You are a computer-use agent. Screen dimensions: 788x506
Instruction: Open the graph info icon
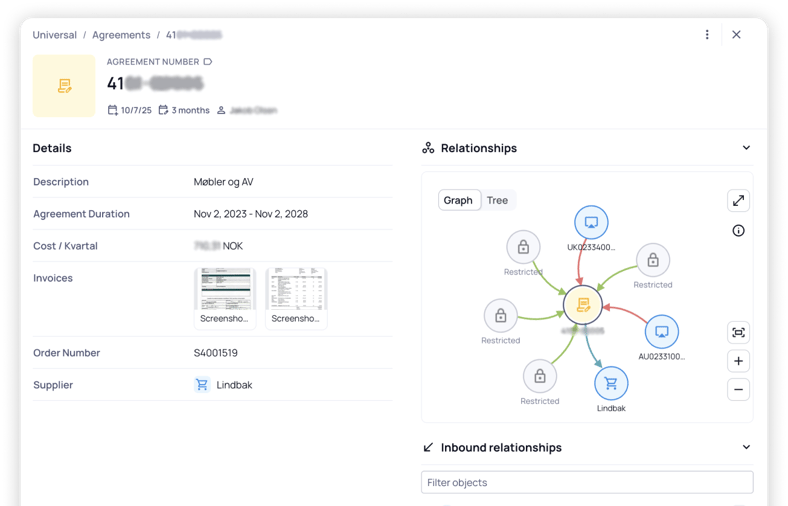[x=738, y=231]
